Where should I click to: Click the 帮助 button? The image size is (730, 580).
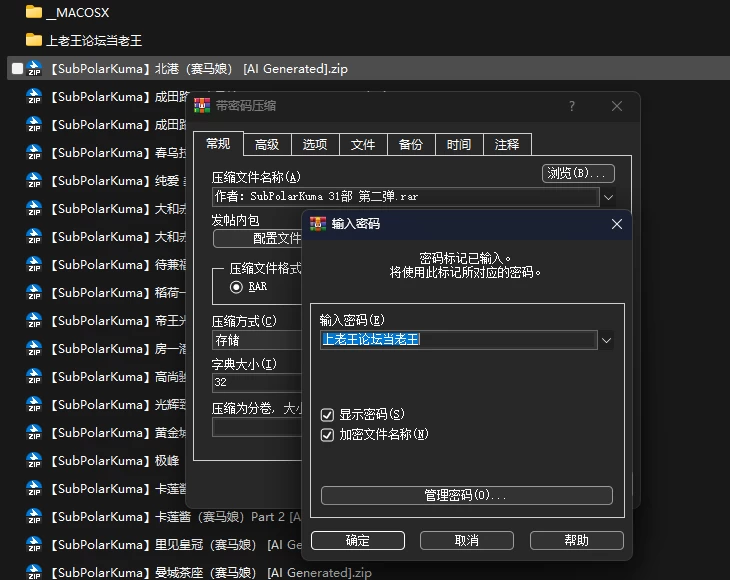pos(576,540)
